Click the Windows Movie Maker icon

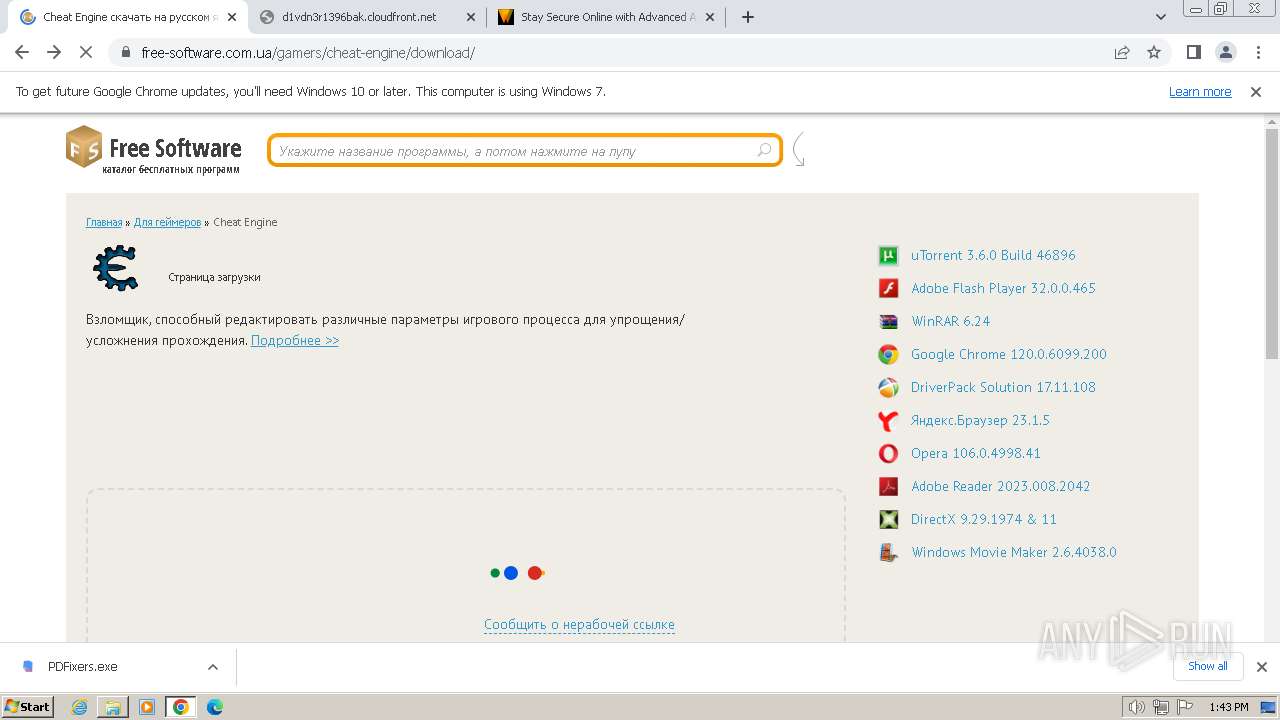pyautogui.click(x=888, y=552)
